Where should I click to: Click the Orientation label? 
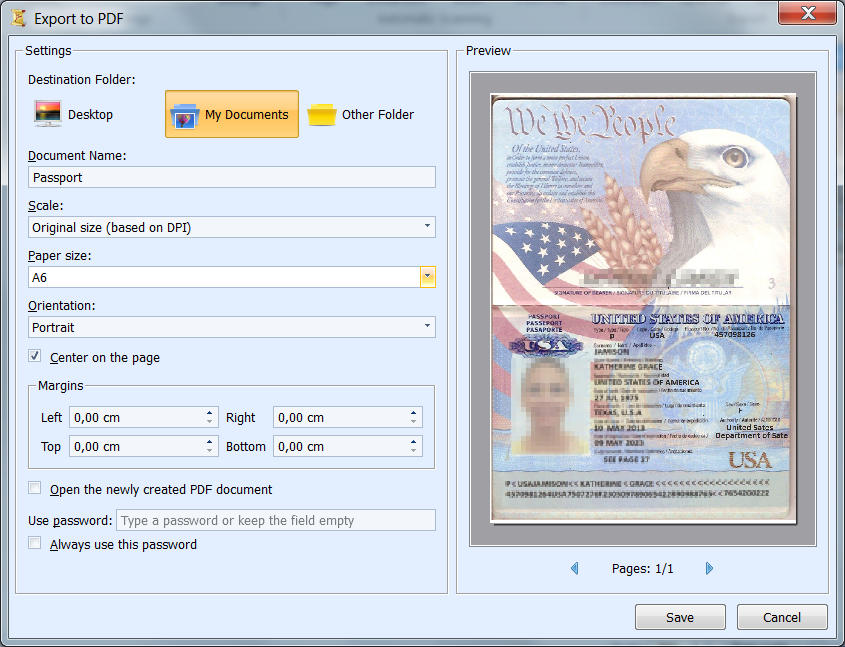pyautogui.click(x=61, y=305)
